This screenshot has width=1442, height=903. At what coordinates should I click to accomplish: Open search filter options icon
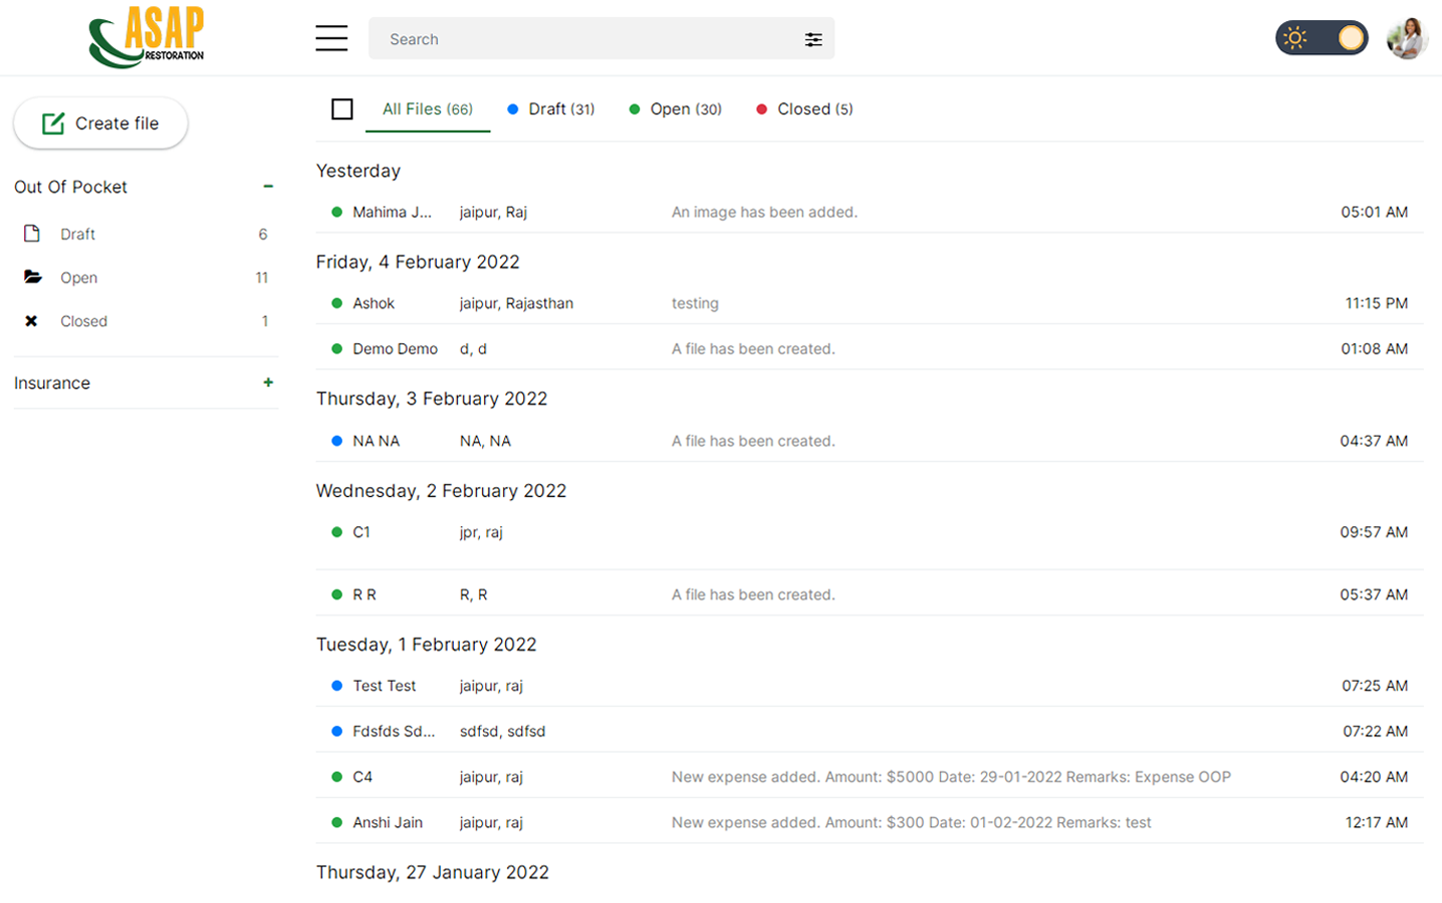(813, 39)
